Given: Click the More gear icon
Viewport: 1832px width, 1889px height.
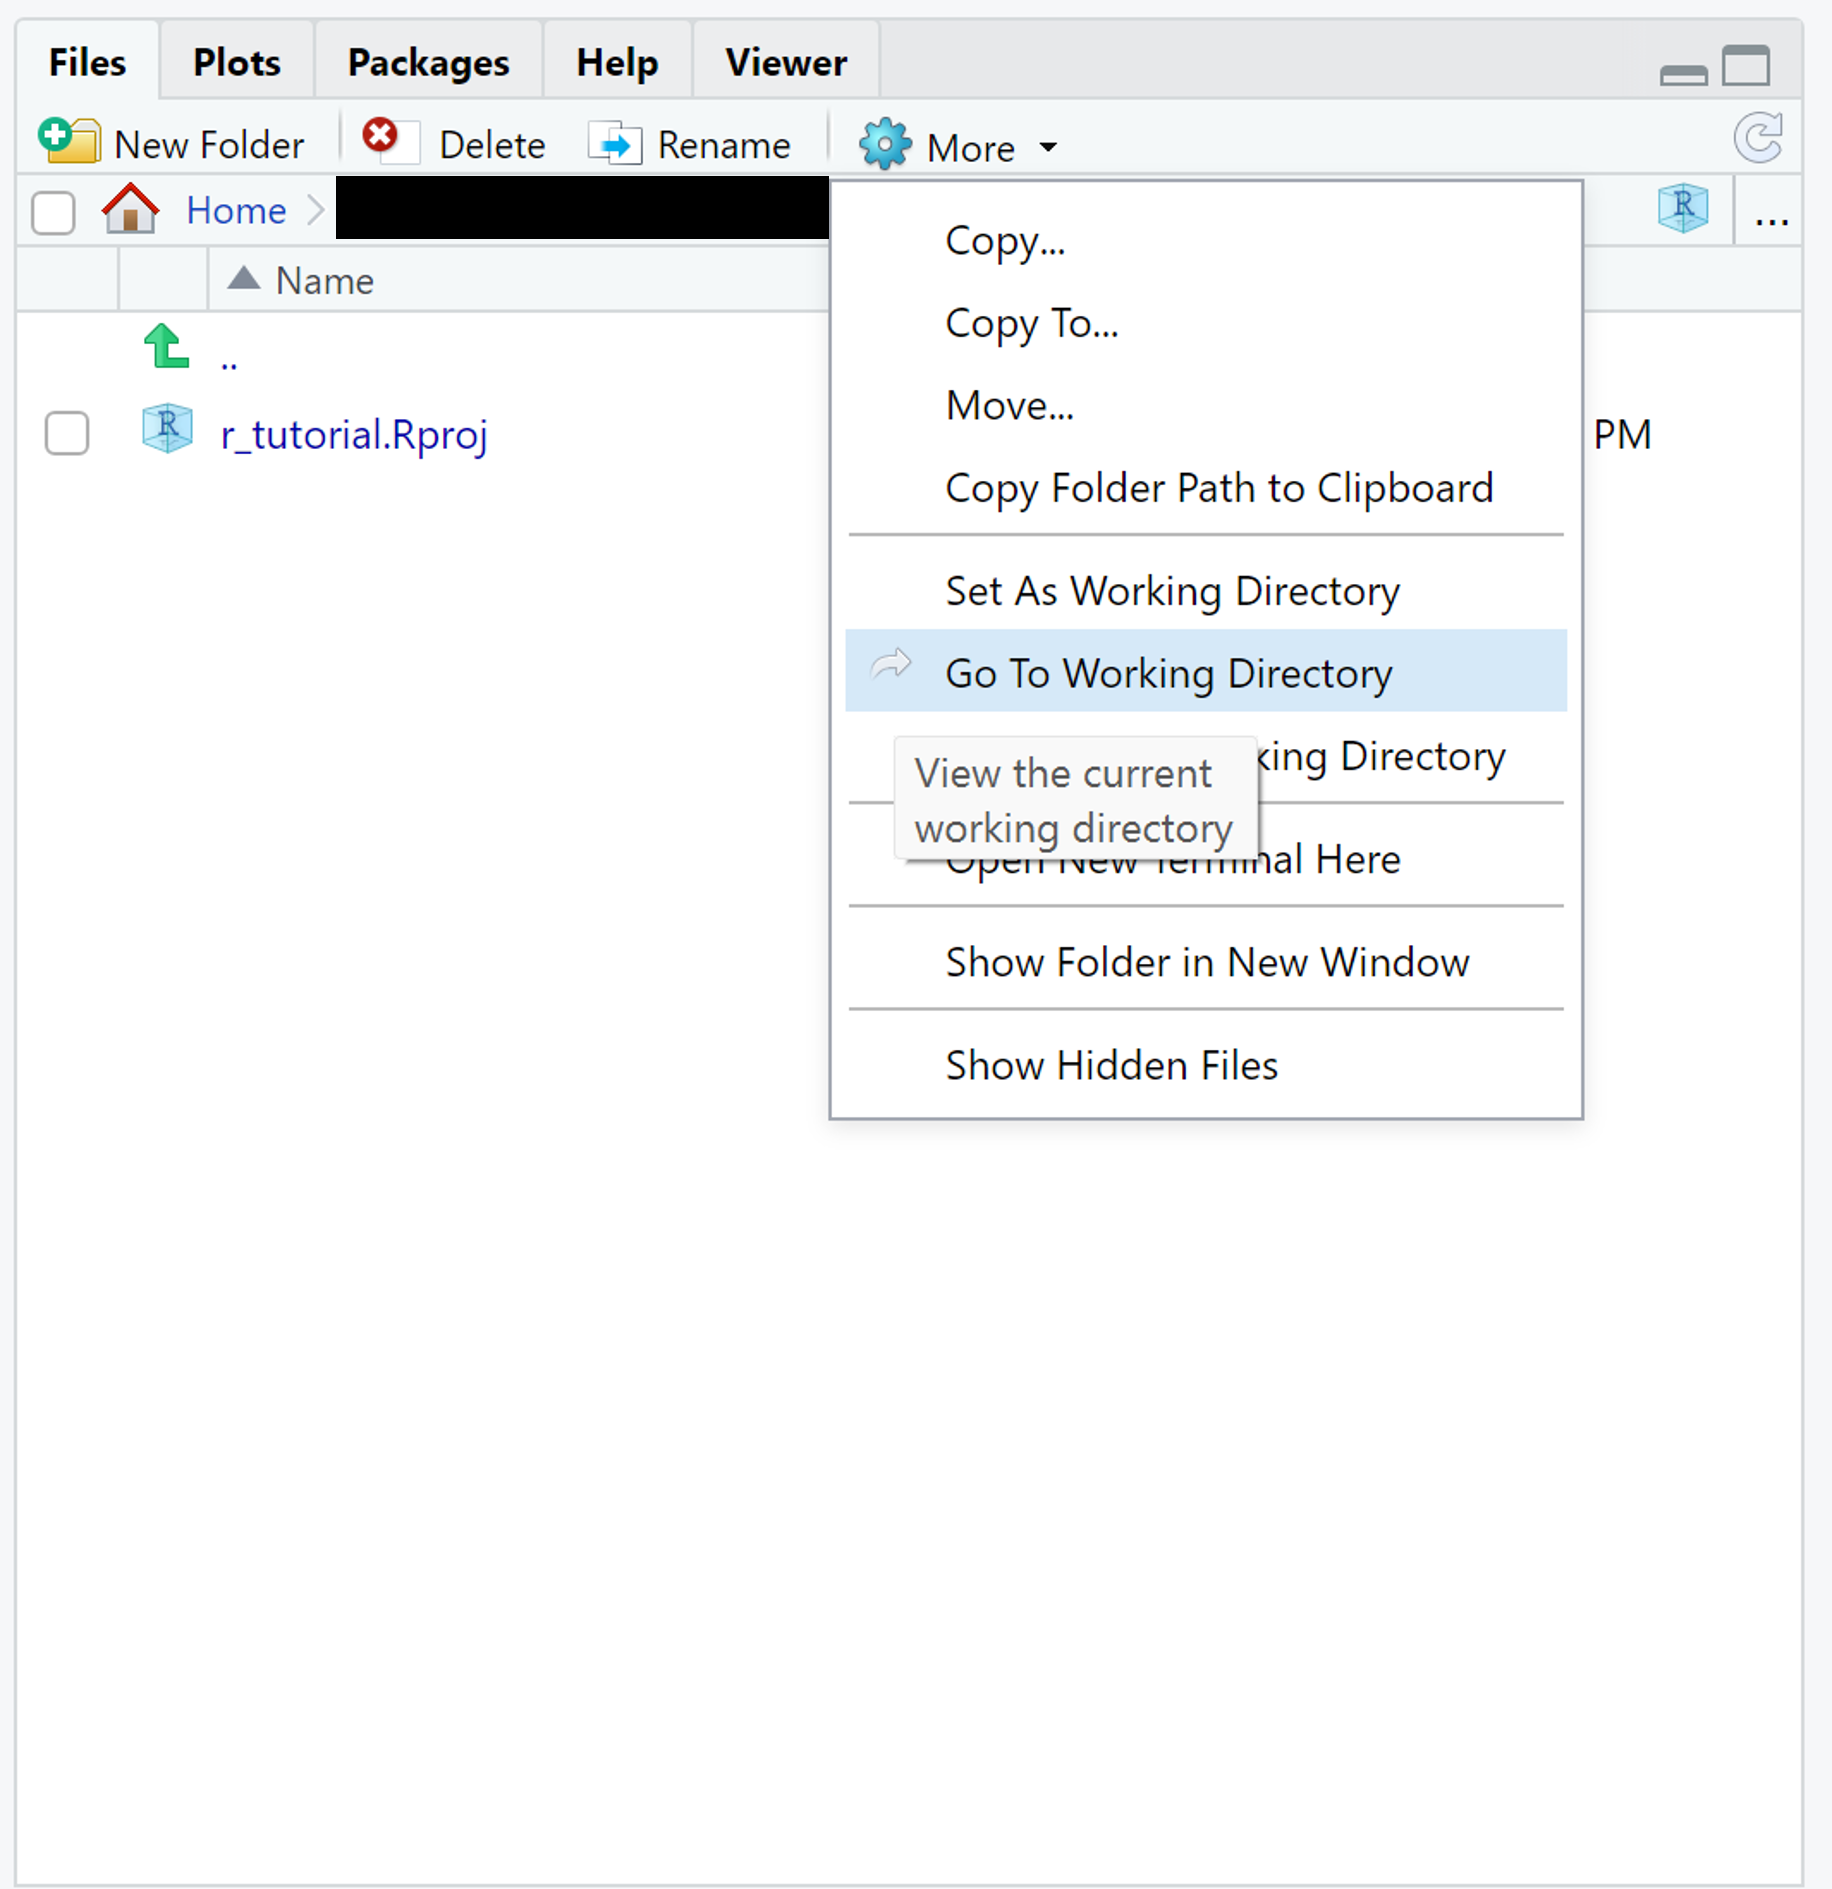Looking at the screenshot, I should (x=884, y=145).
